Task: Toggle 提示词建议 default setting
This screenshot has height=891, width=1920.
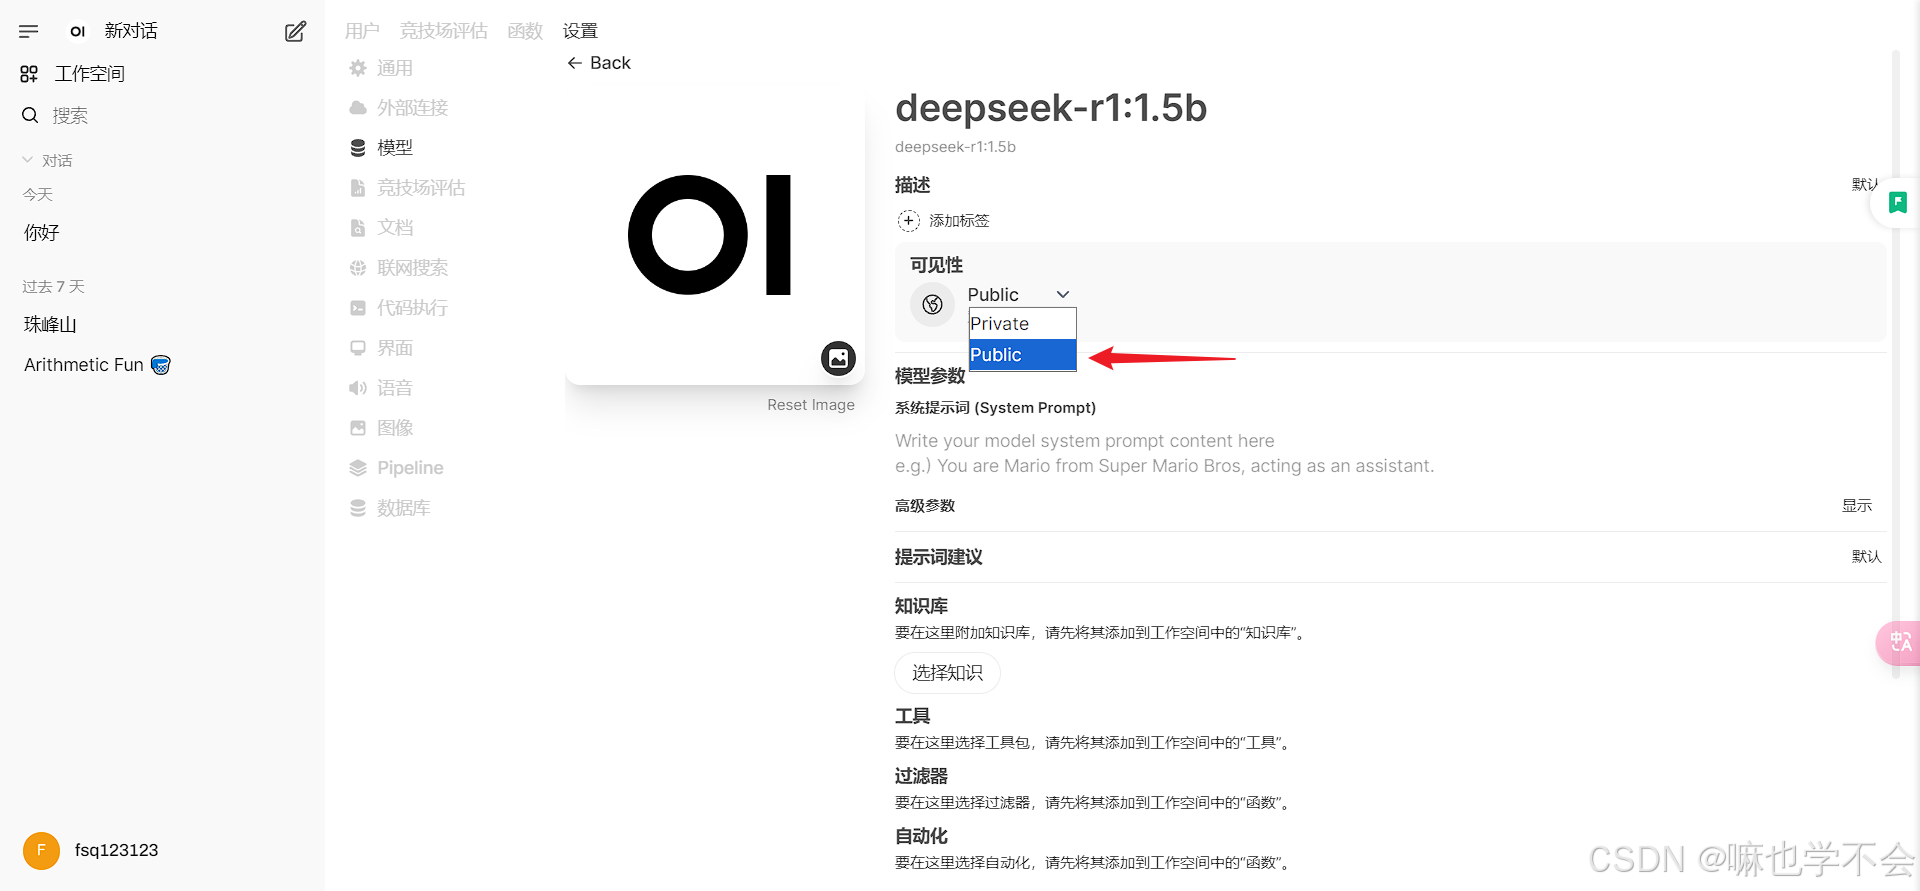Action: pyautogui.click(x=1866, y=557)
